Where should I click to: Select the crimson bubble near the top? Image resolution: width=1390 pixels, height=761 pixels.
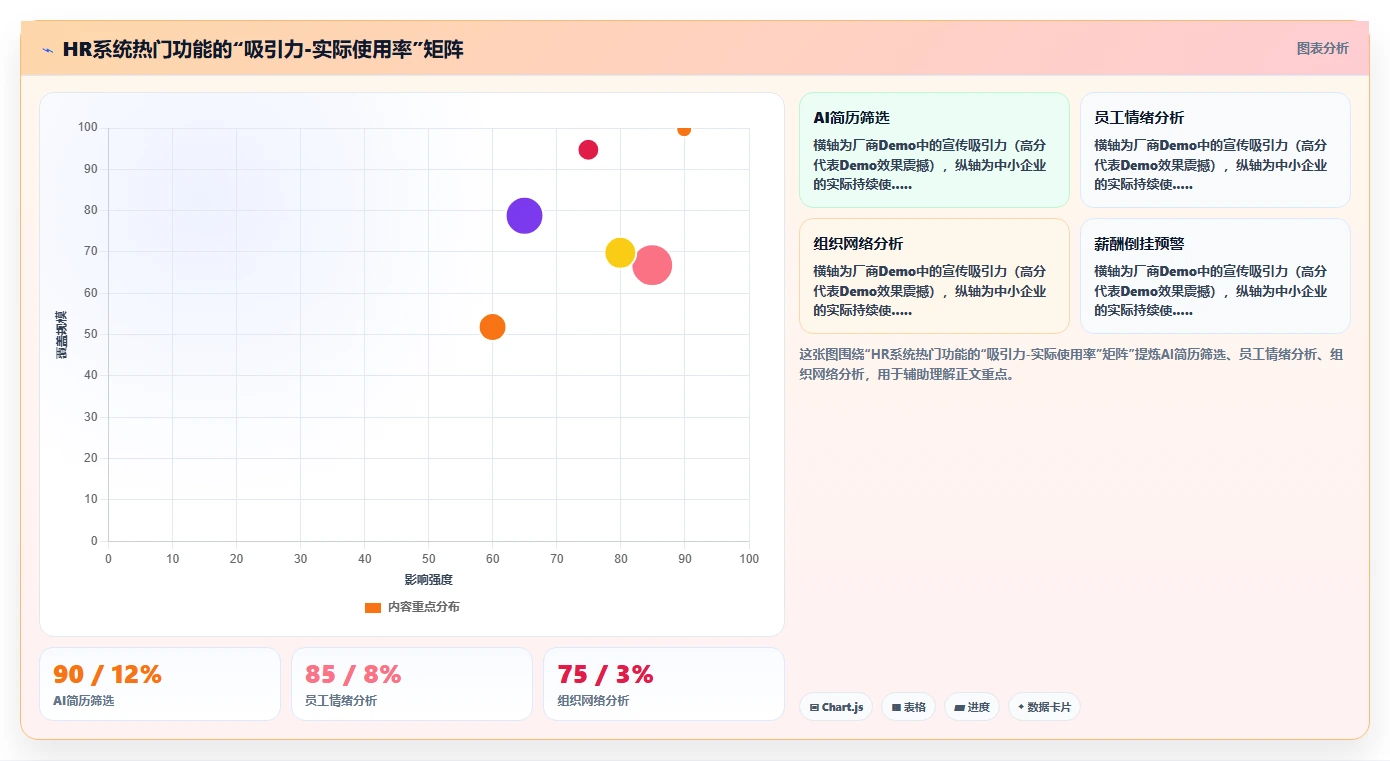click(588, 150)
